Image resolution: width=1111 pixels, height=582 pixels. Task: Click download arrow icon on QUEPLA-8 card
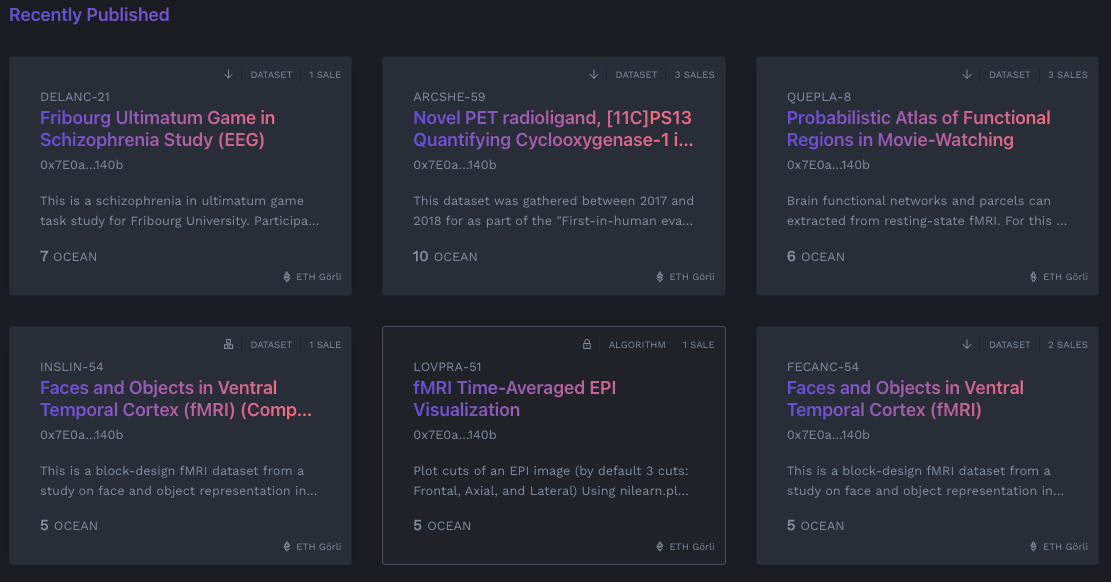(967, 75)
